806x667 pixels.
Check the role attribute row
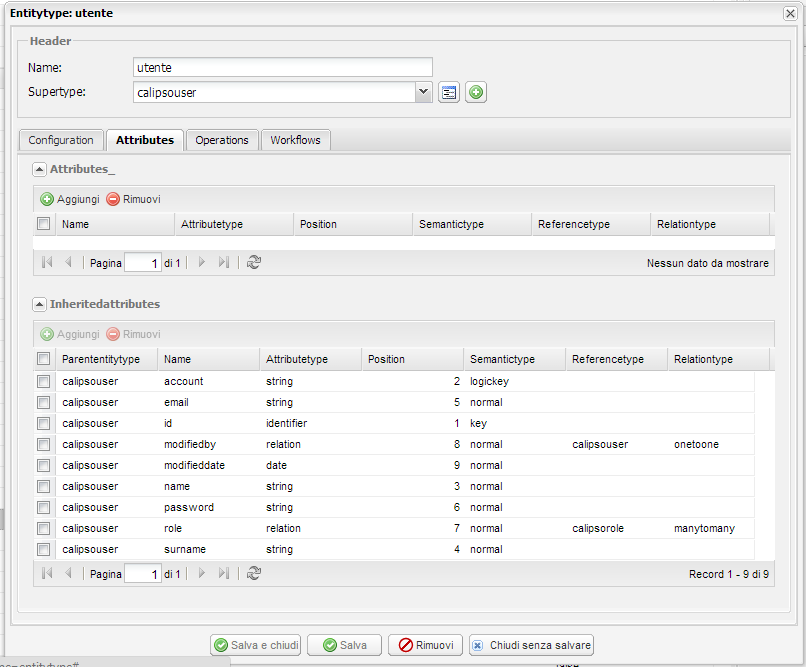pyautogui.click(x=43, y=528)
